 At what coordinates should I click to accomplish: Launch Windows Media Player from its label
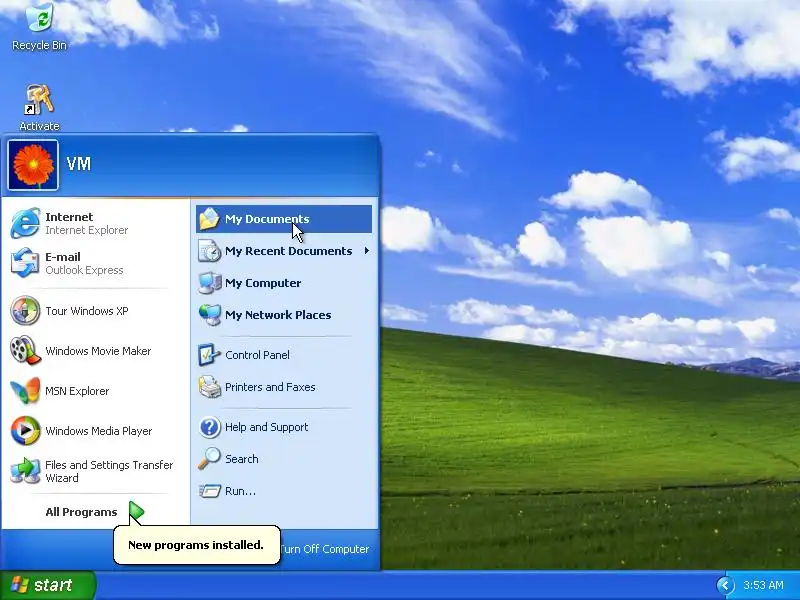98,431
